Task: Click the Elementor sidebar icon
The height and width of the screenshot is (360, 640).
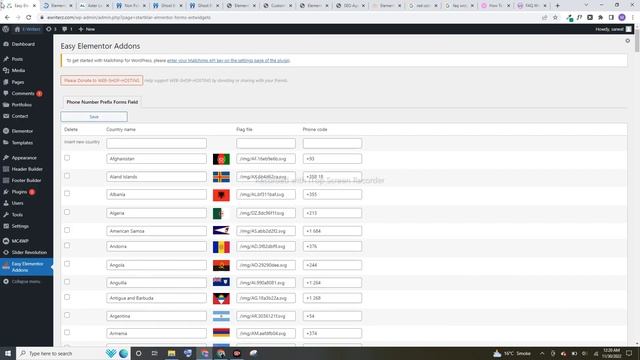Action: (6, 131)
